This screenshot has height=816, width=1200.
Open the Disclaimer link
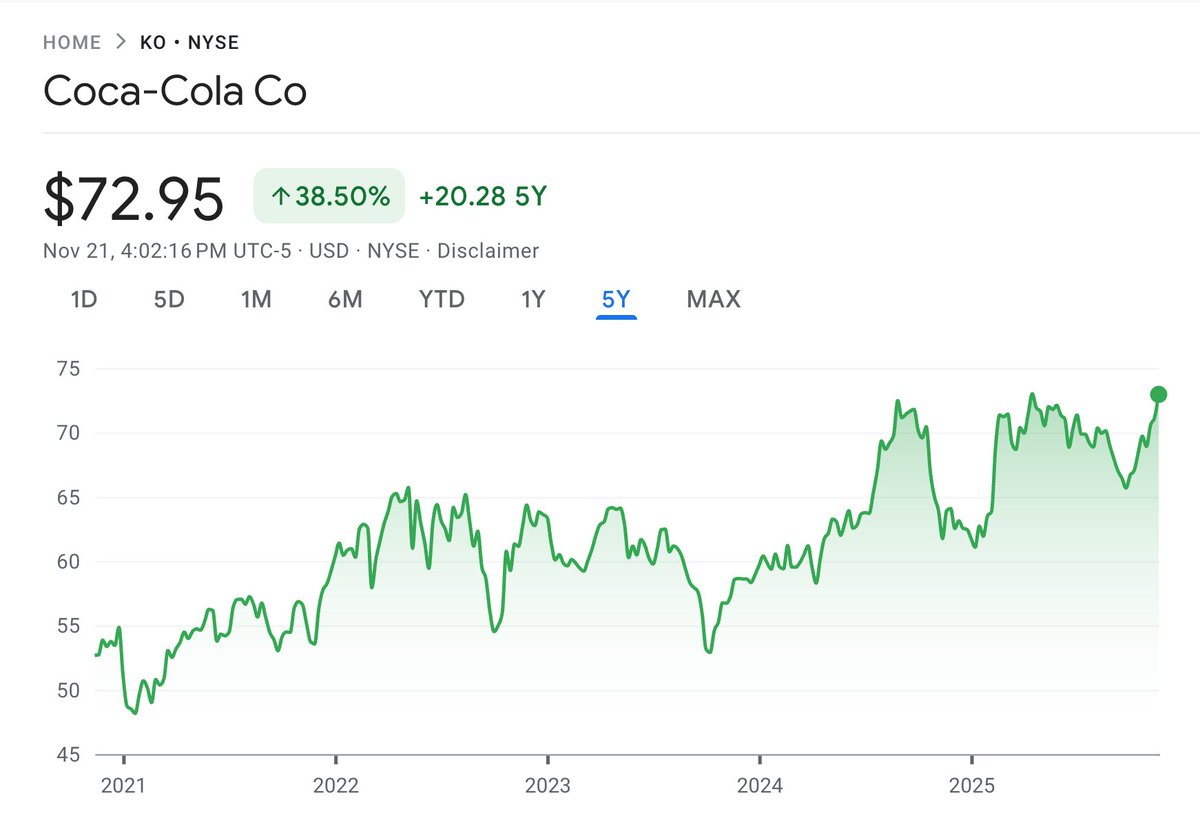click(488, 251)
